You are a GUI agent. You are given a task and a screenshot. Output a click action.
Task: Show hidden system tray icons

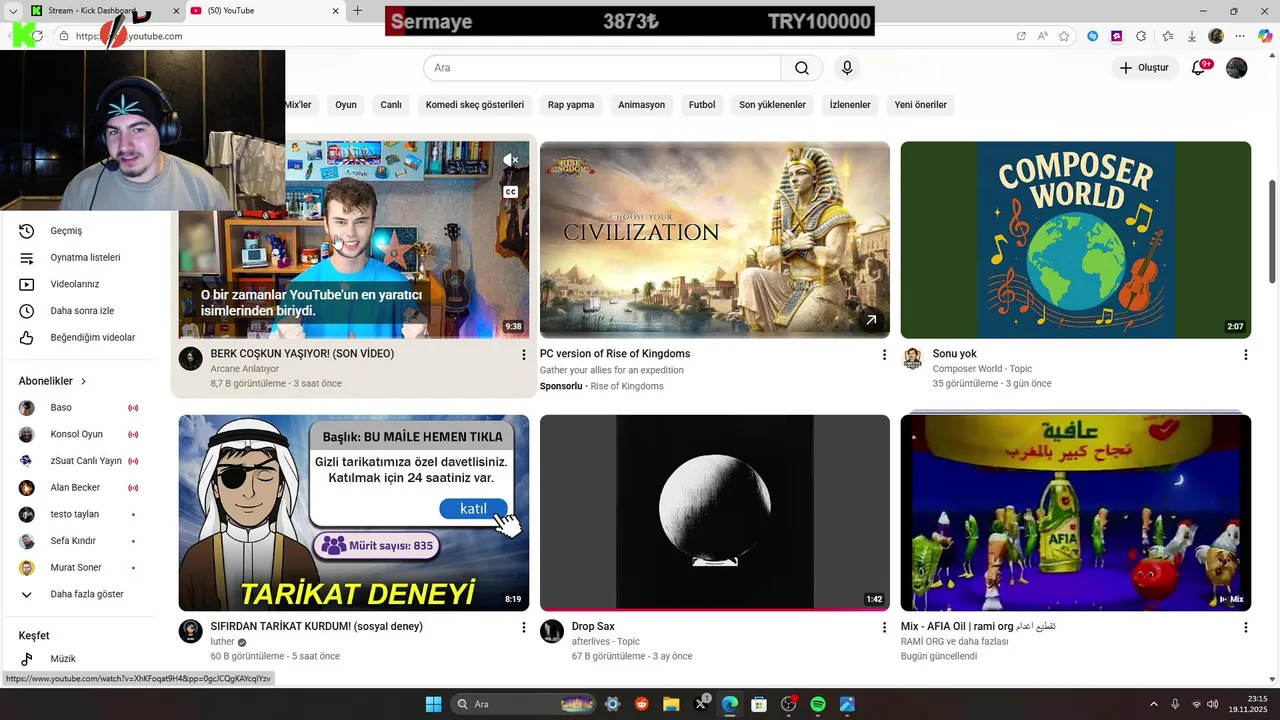(x=1153, y=704)
